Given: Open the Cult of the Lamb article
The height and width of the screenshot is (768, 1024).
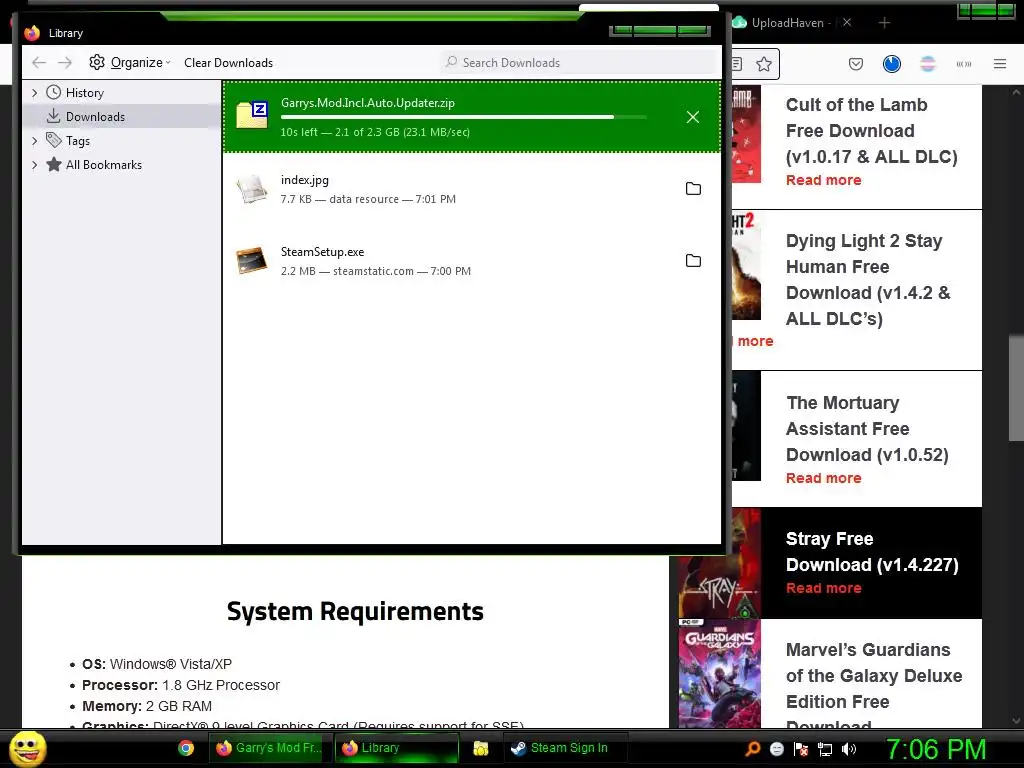Looking at the screenshot, I should (871, 131).
